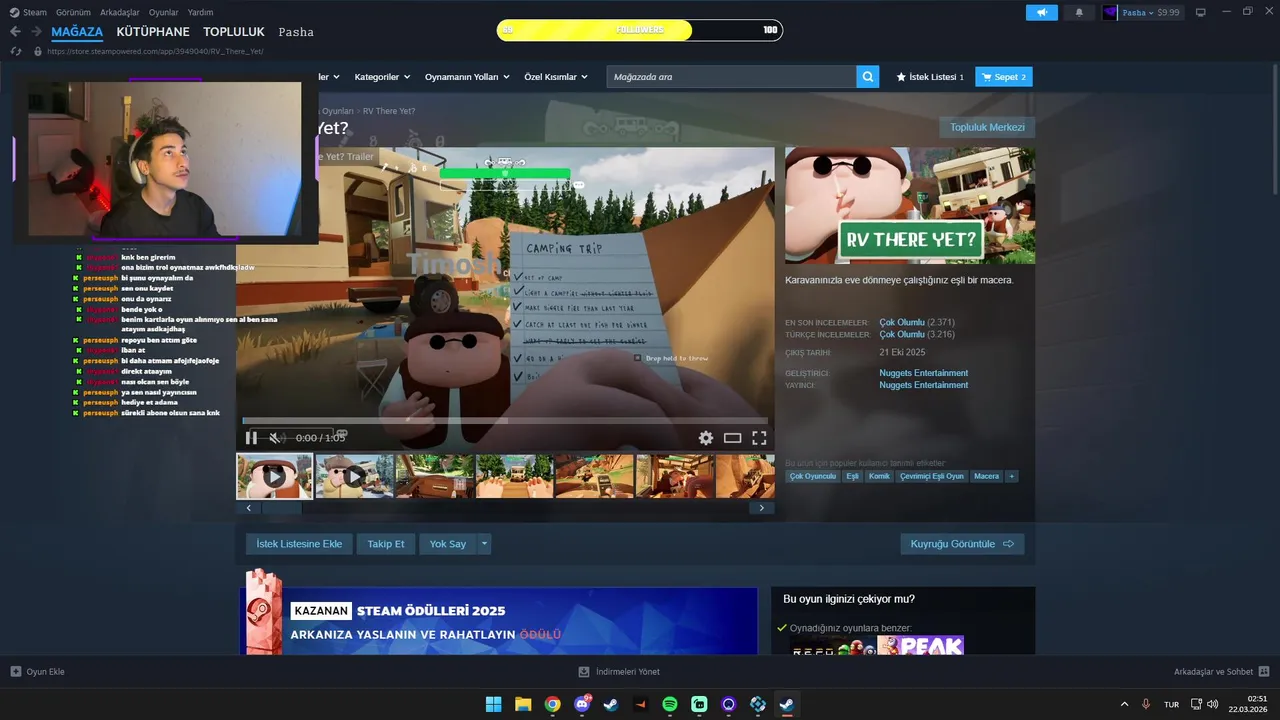Open the announcements megaphone button
Screen dimensions: 1280x720
[x=1041, y=13]
